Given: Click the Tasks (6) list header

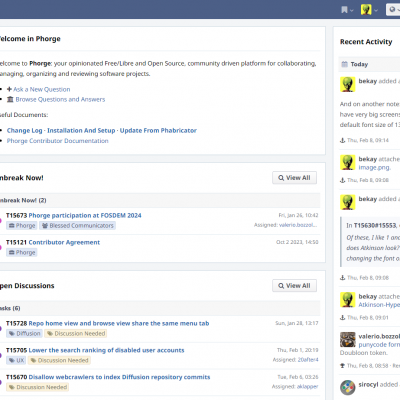Looking at the screenshot, I should click(160, 308).
